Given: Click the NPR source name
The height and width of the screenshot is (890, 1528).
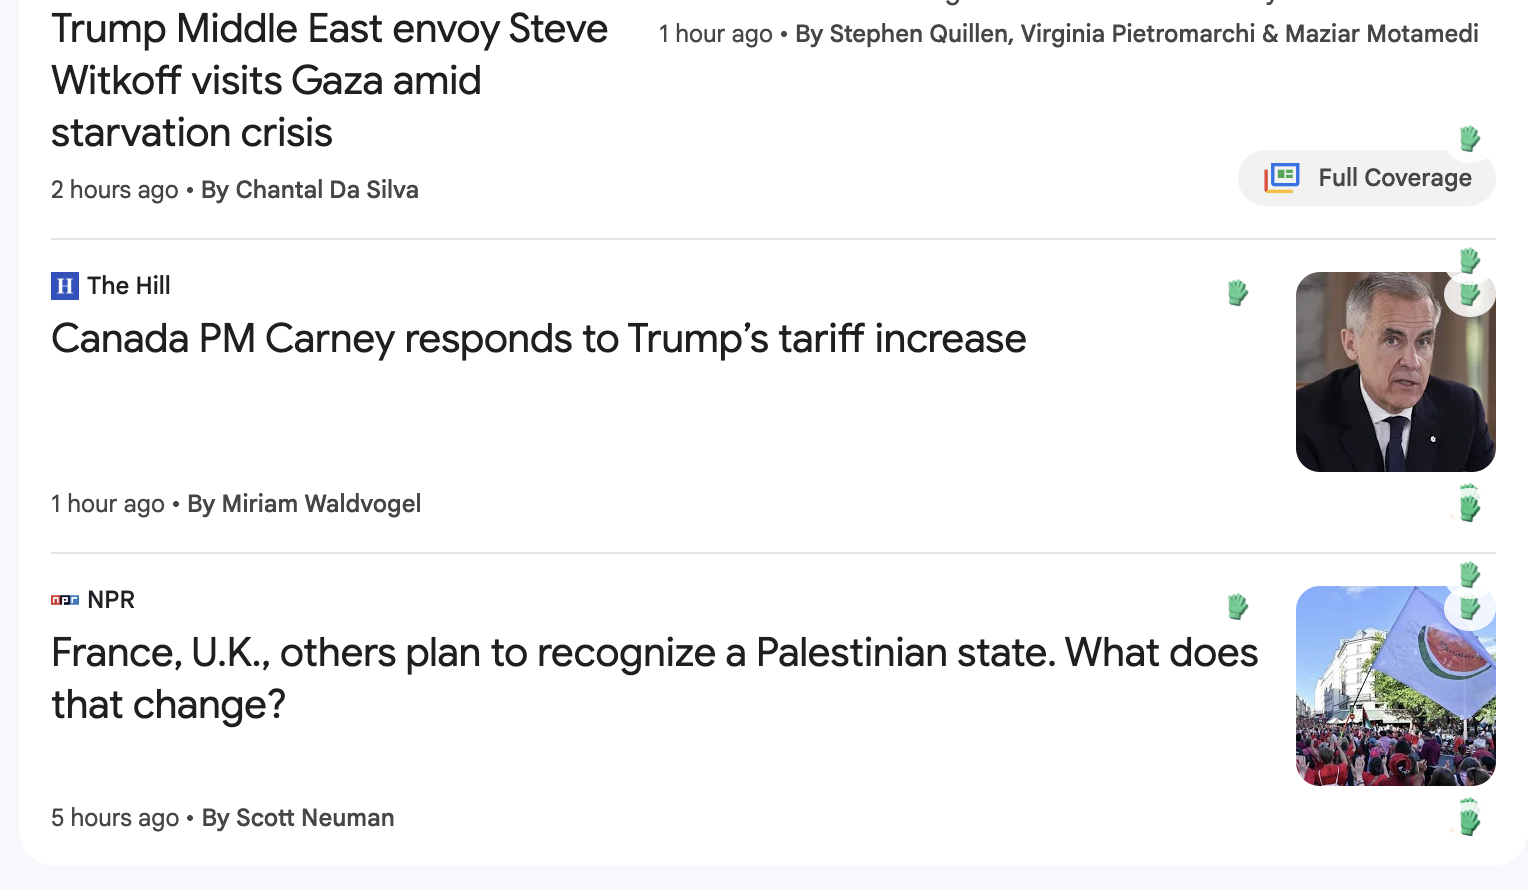Looking at the screenshot, I should (x=111, y=600).
